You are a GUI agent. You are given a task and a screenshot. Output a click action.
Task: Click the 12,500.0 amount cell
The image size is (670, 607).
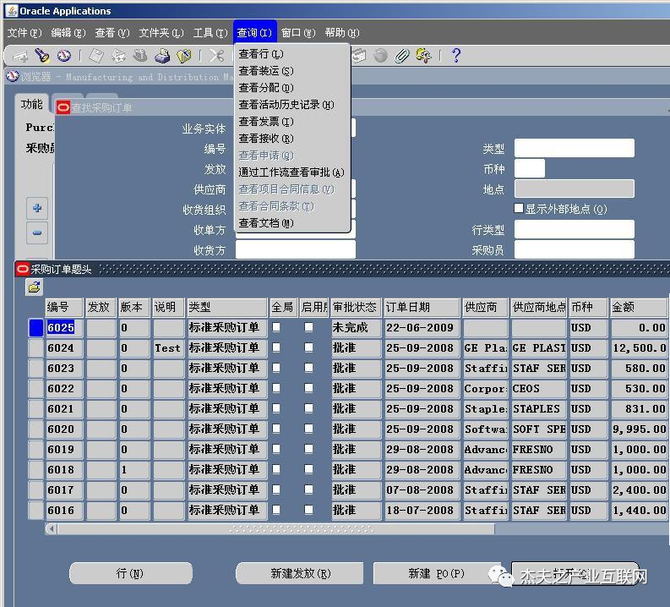pyautogui.click(x=638, y=348)
